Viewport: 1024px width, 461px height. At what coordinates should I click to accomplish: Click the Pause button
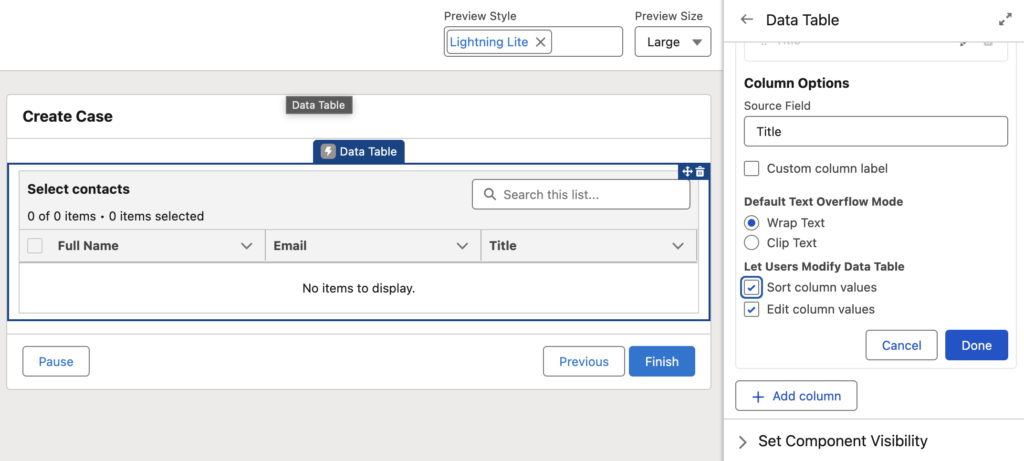pos(56,362)
